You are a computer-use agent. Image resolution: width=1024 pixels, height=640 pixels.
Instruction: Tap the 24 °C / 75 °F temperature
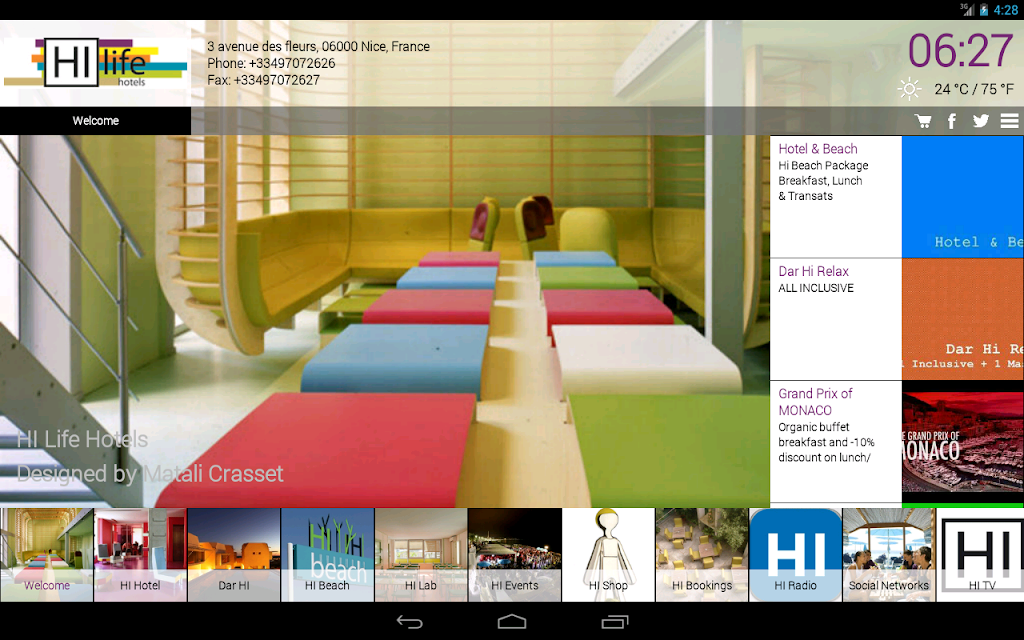pos(974,89)
